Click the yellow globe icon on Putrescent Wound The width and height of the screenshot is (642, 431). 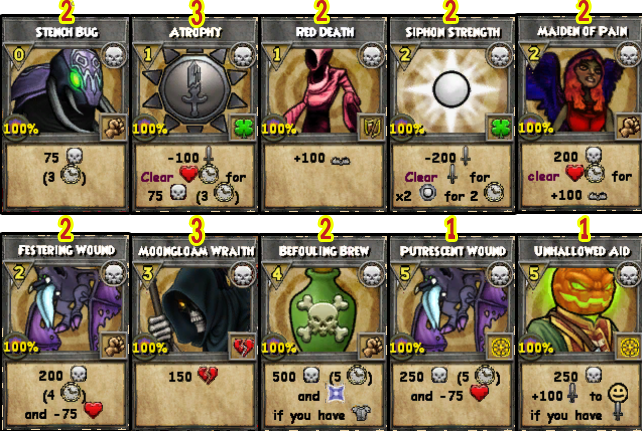(x=500, y=346)
